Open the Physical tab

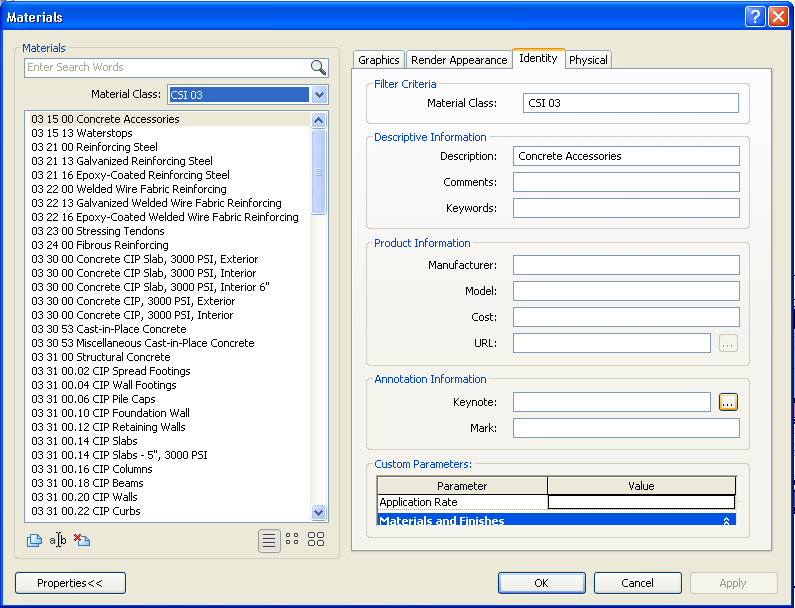tap(588, 60)
